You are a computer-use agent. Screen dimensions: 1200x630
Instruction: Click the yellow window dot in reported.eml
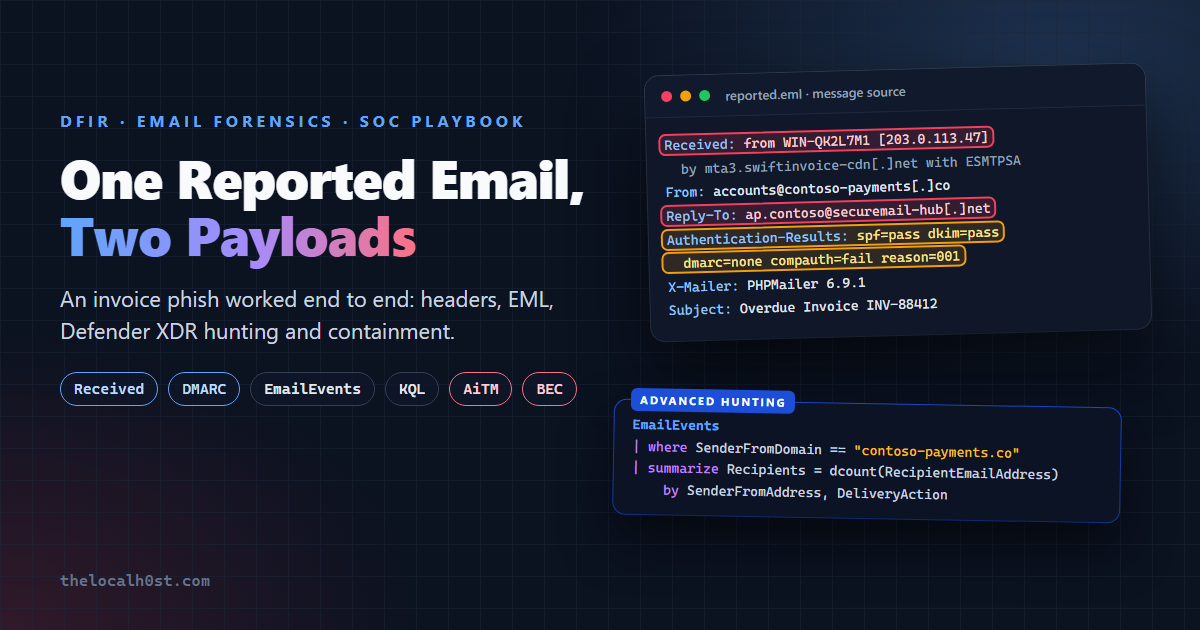tap(685, 97)
